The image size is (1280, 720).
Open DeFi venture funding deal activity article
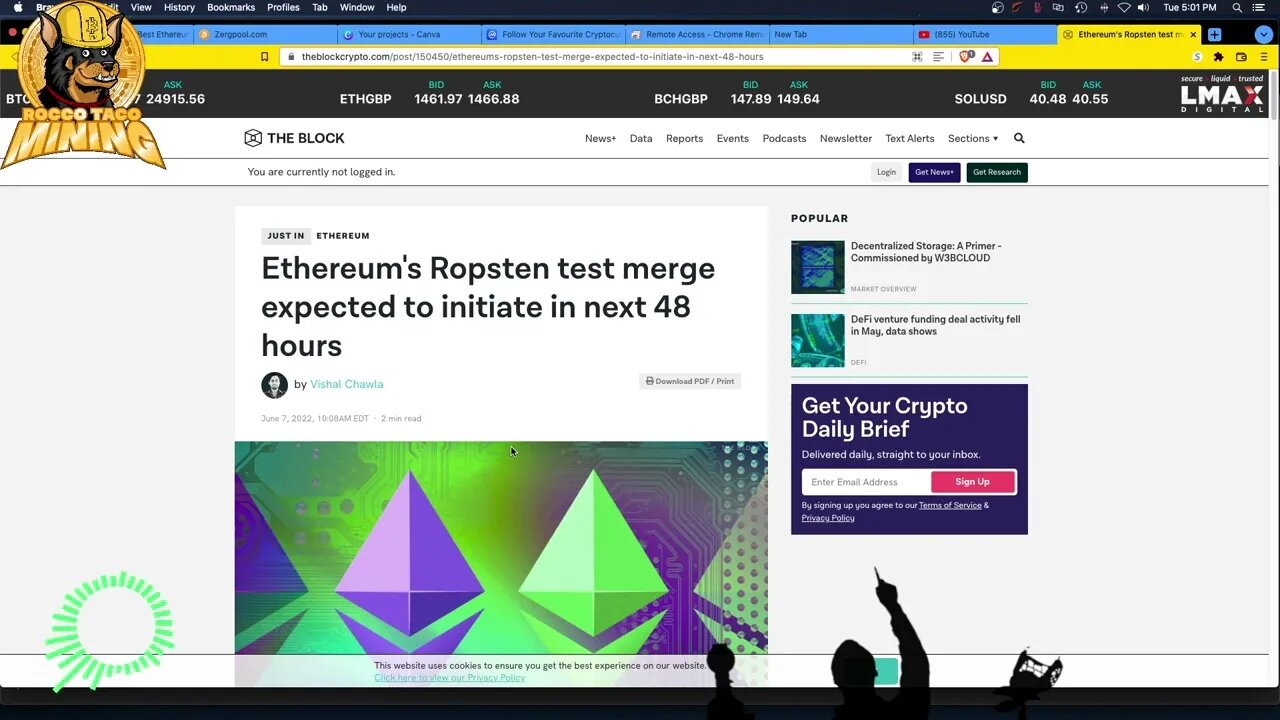click(x=936, y=325)
